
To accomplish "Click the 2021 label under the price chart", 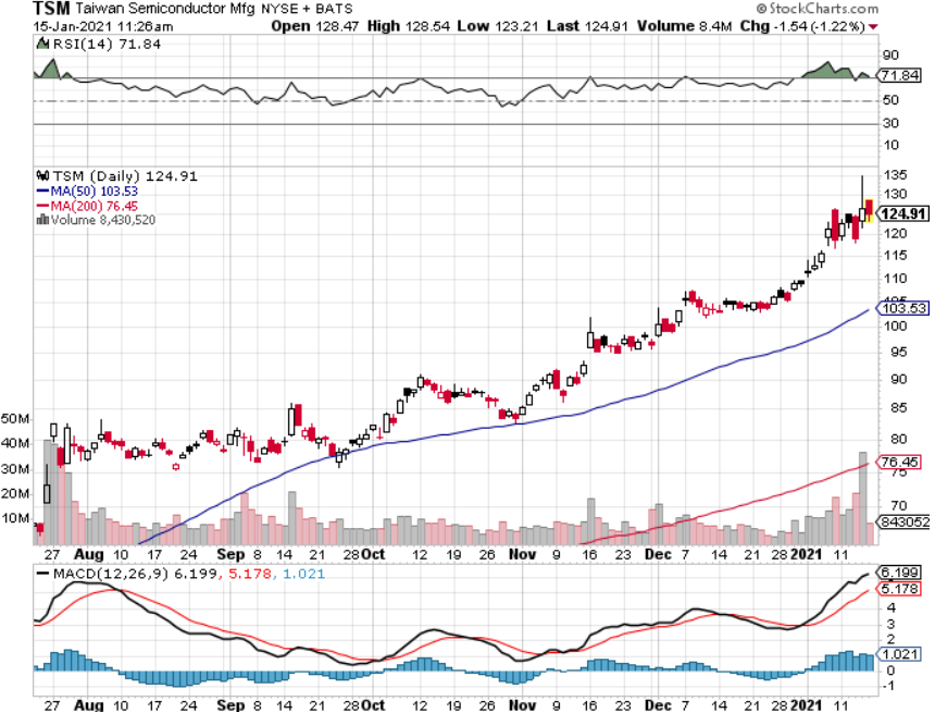I will tap(806, 555).
